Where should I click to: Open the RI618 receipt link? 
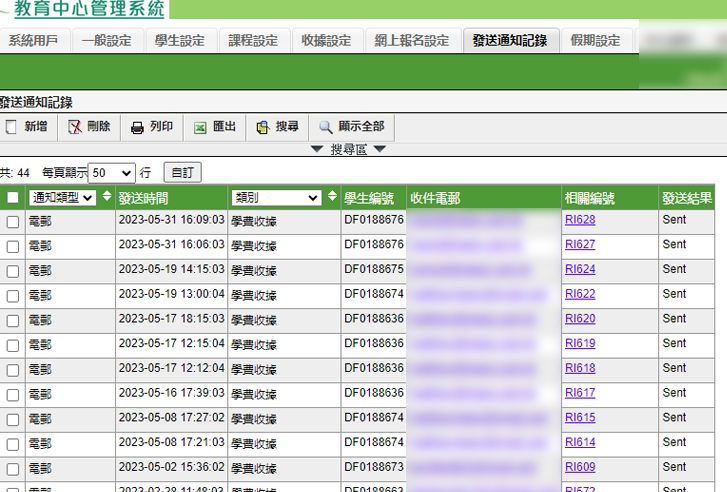click(x=580, y=368)
